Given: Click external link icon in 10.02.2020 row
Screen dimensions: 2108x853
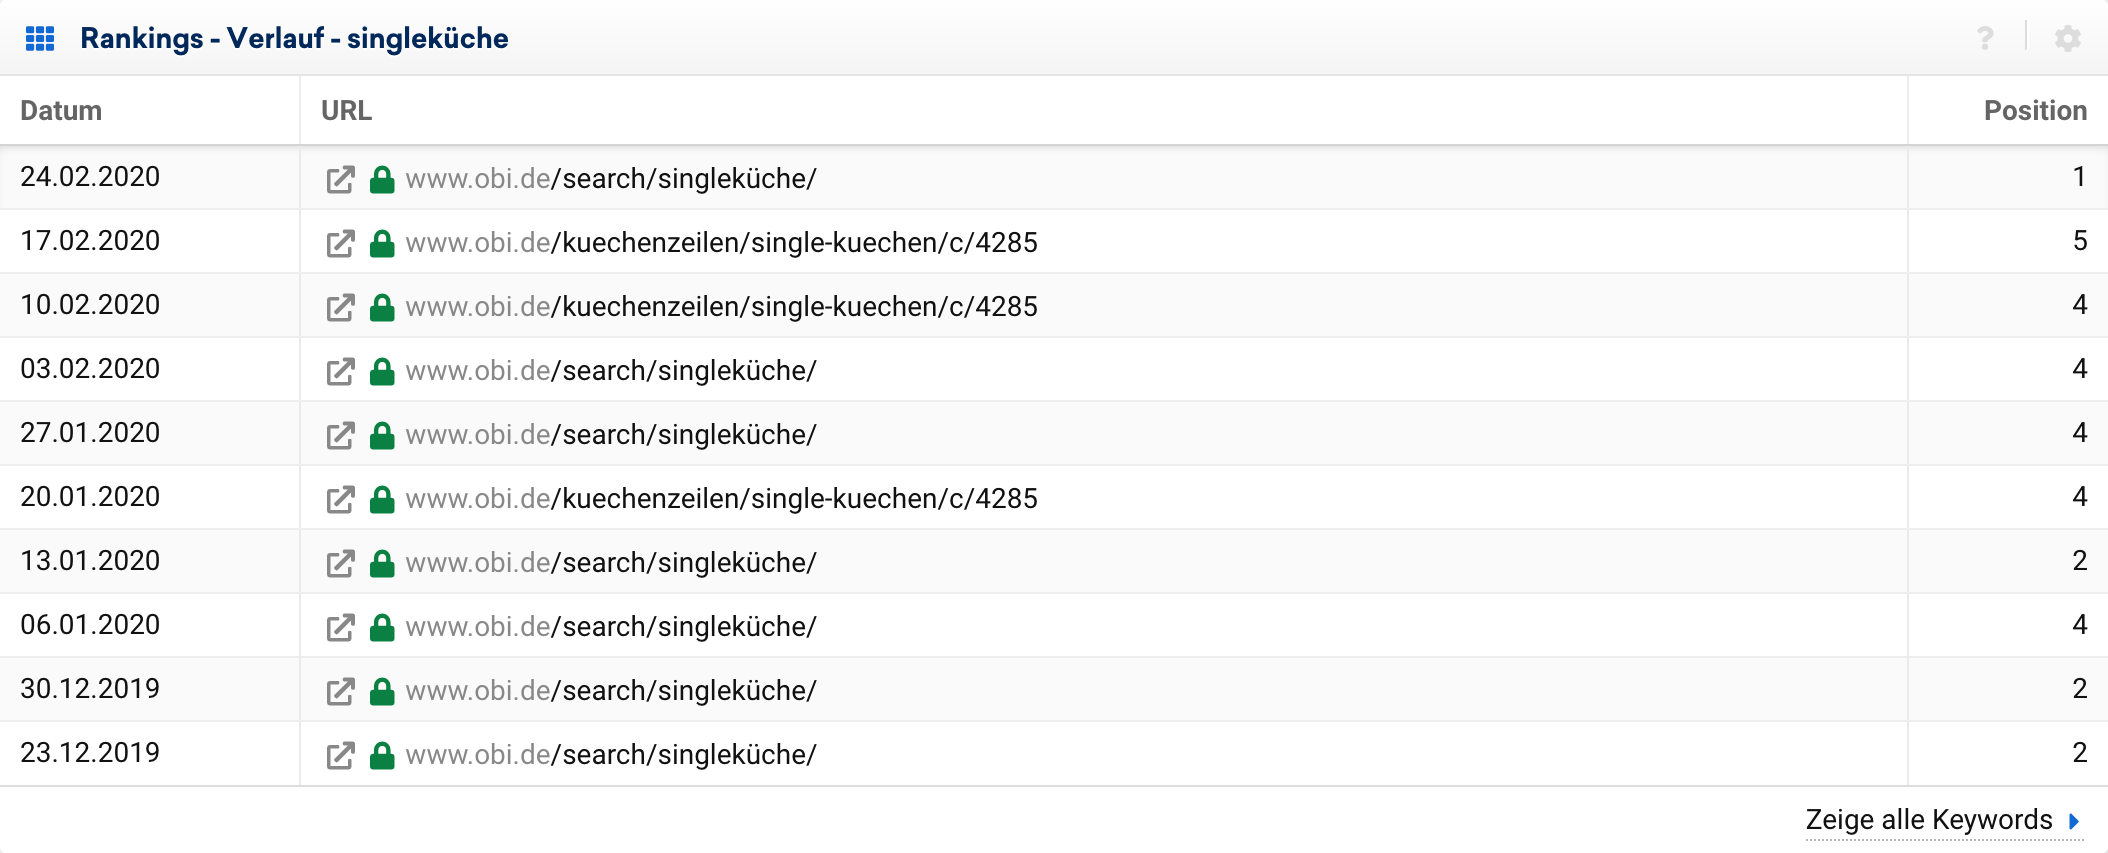Looking at the screenshot, I should click(340, 308).
